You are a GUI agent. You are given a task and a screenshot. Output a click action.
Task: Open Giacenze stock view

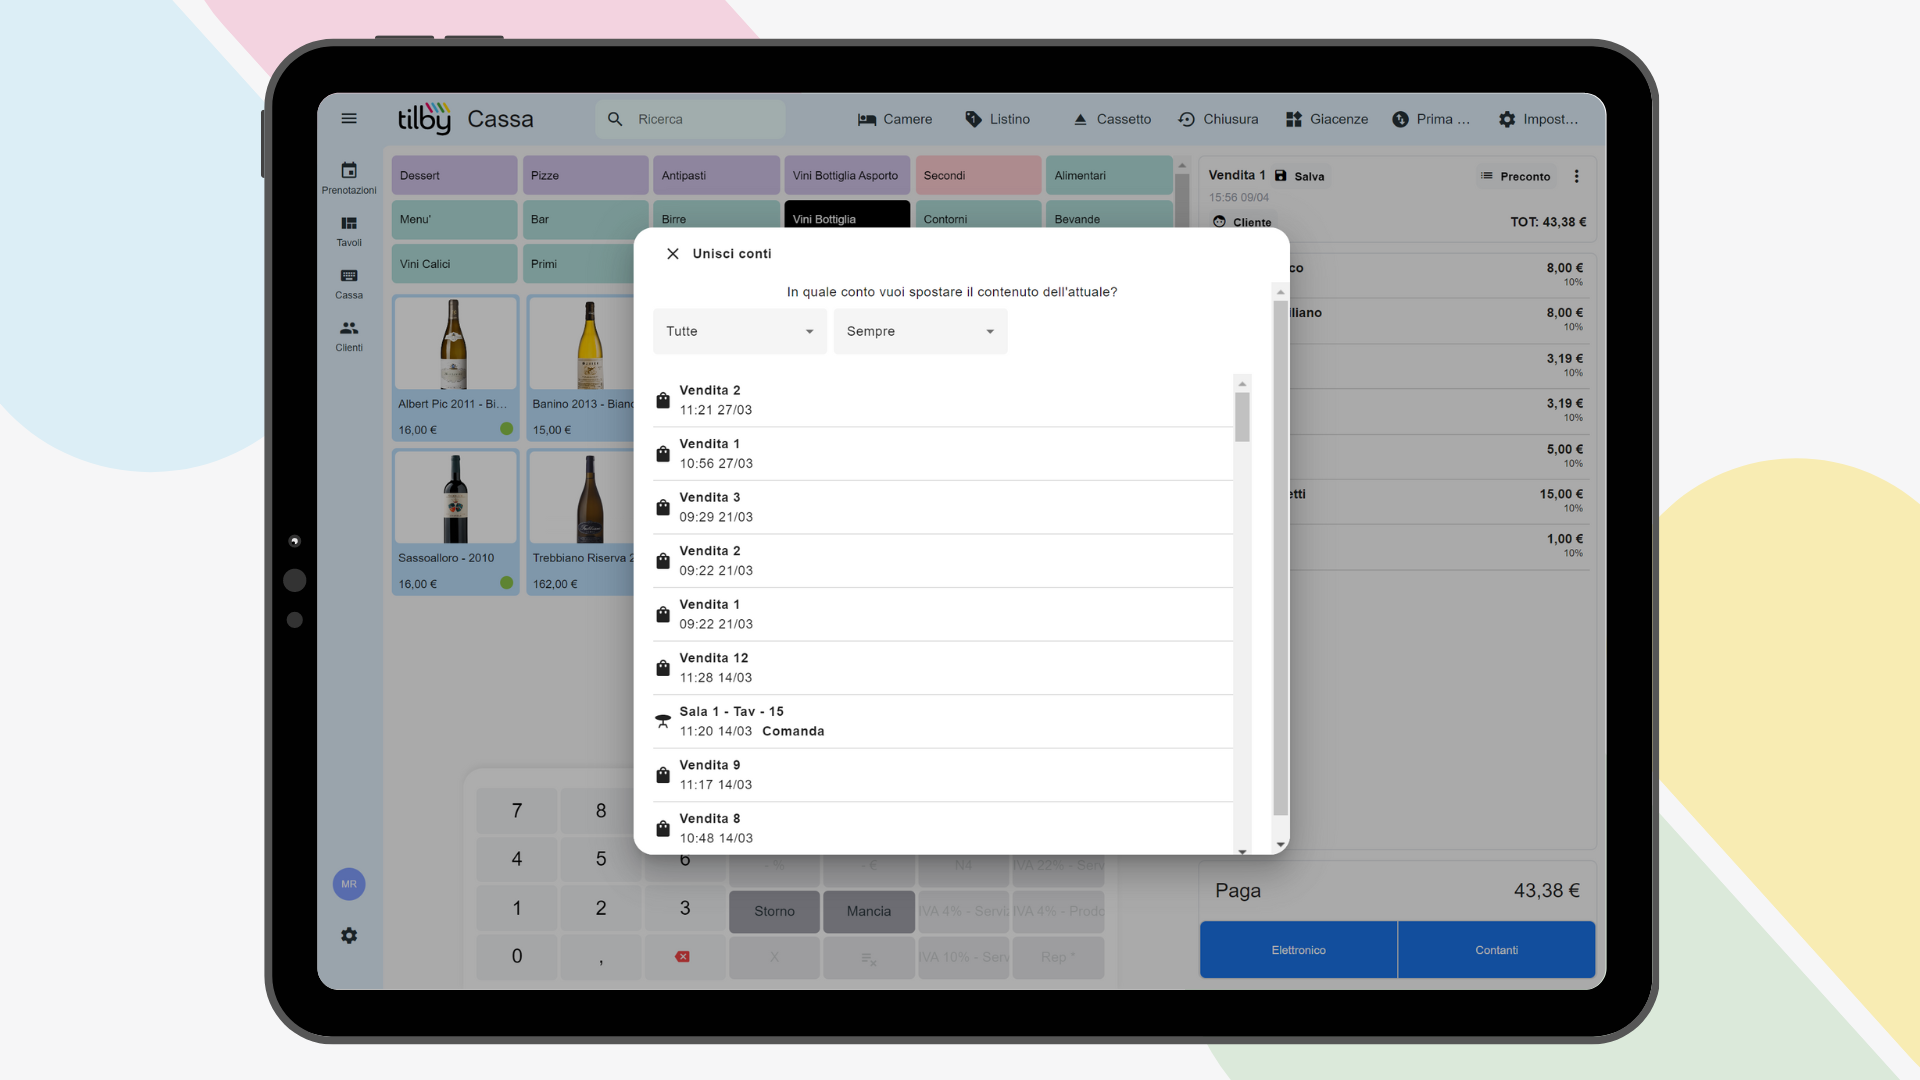click(1327, 119)
